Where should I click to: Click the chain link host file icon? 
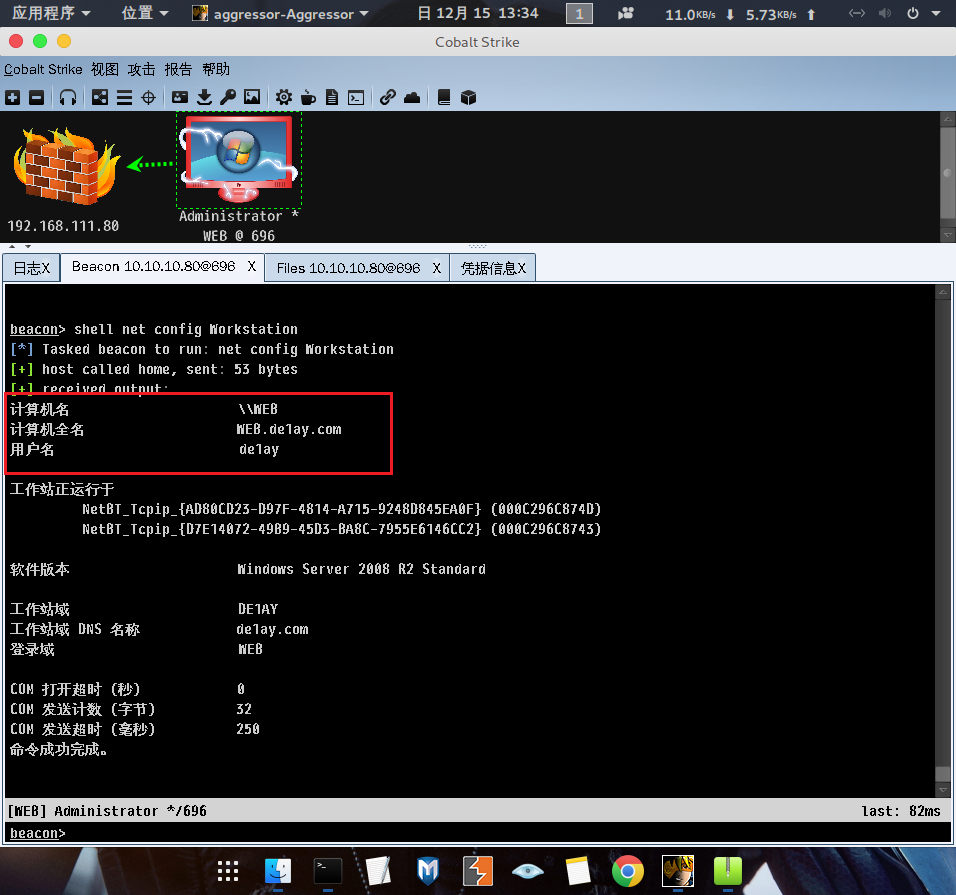tap(388, 98)
